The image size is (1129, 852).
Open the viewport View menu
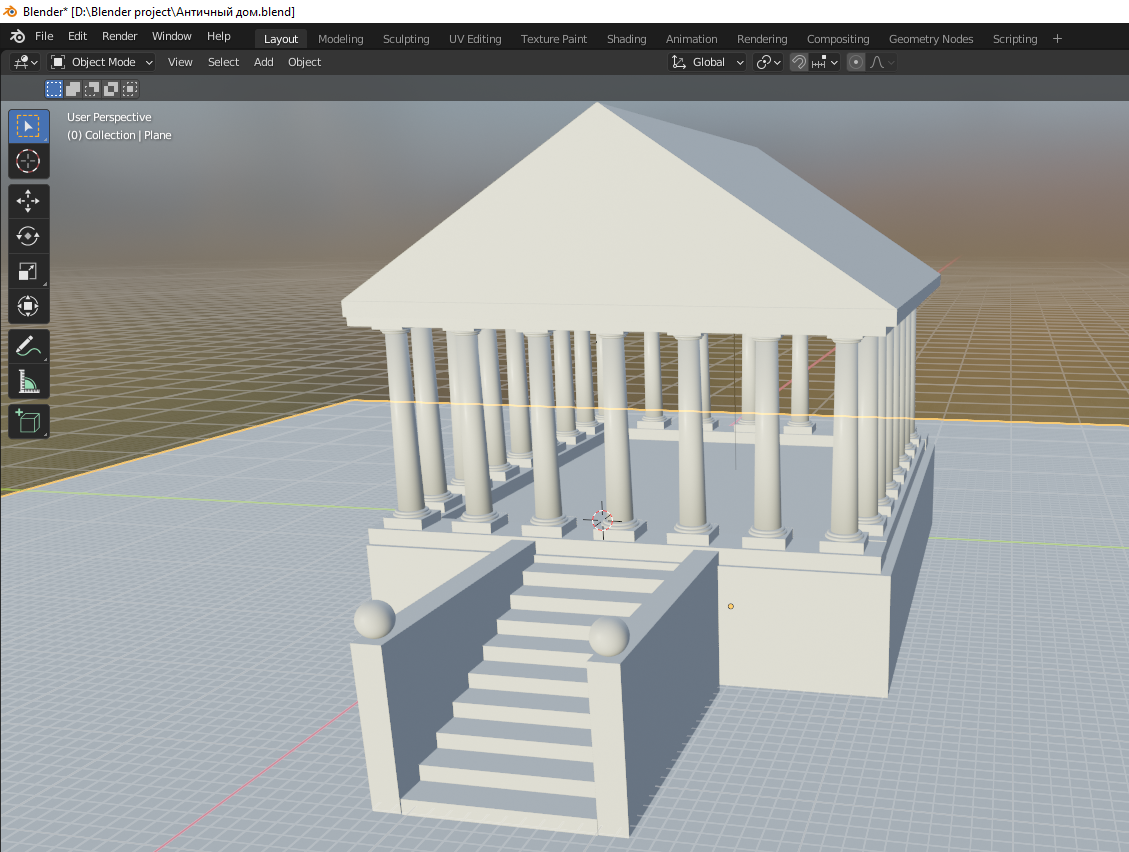(180, 62)
